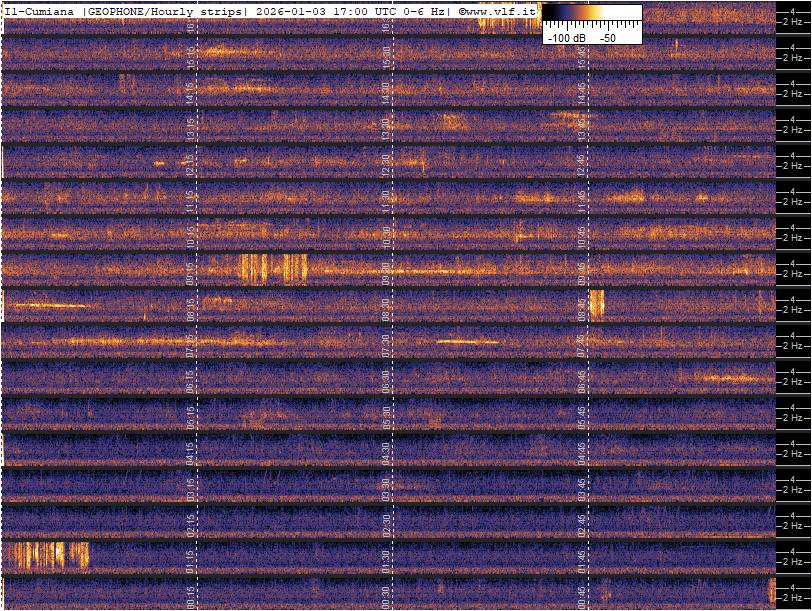Click the 05:30 time marker label
The image size is (812, 611).
[386, 414]
